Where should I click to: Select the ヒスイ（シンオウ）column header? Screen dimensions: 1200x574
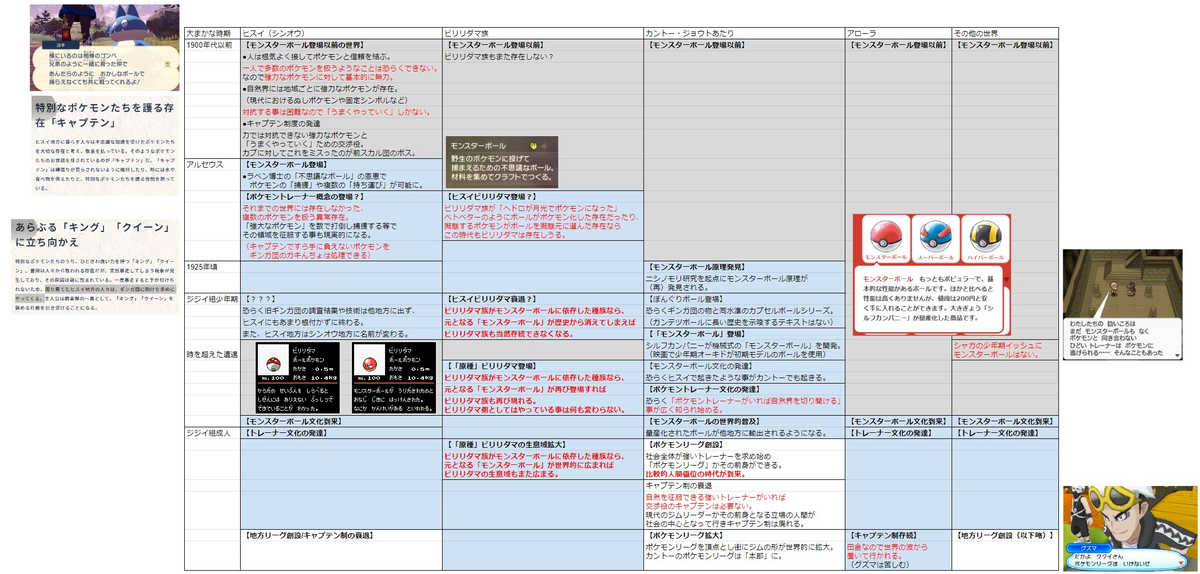[x=341, y=34]
